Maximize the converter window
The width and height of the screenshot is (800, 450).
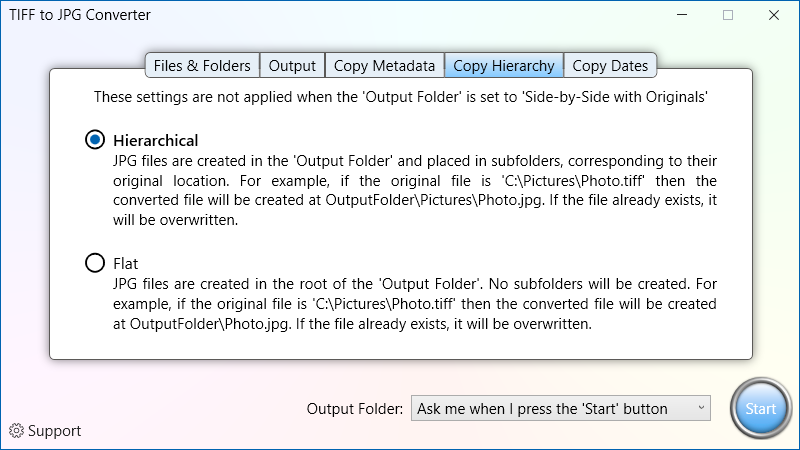(728, 15)
